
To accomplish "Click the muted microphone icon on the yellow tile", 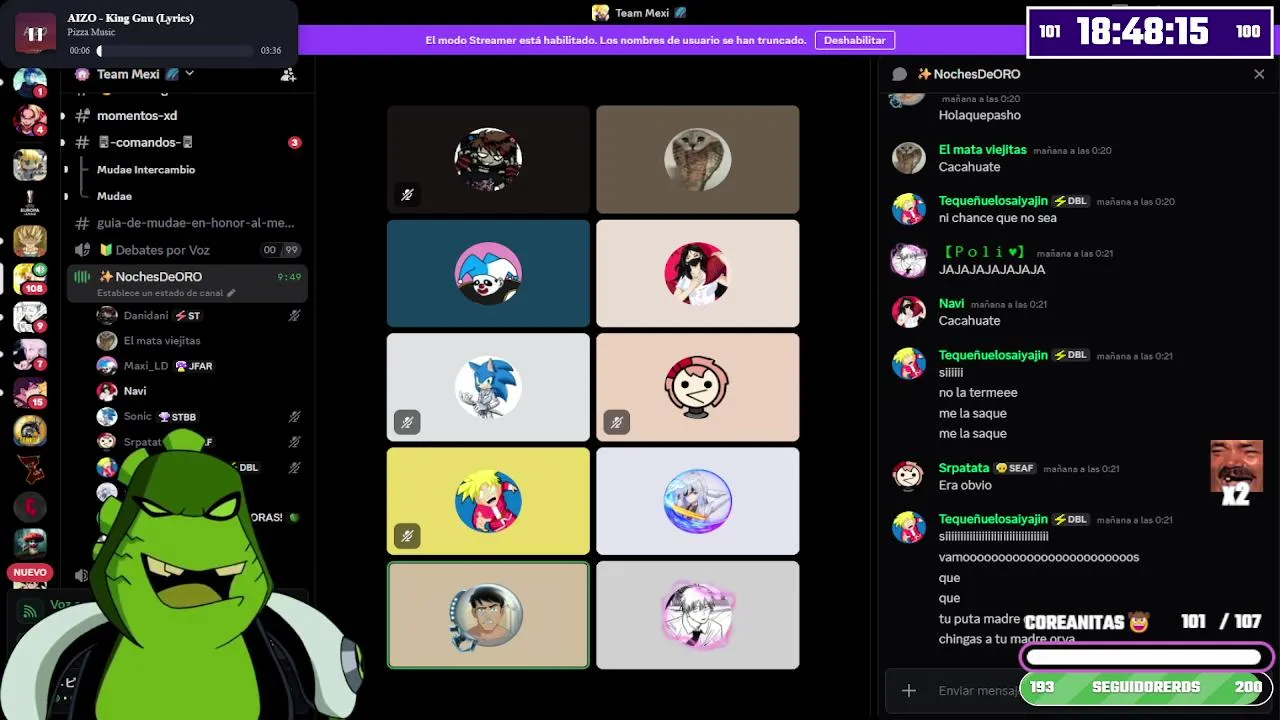I will pyautogui.click(x=407, y=536).
